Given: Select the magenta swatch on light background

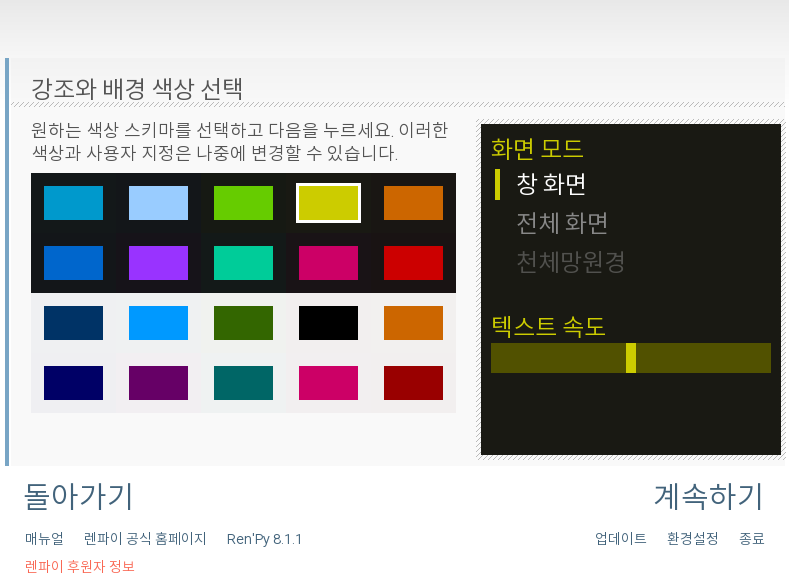Looking at the screenshot, I should click(329, 383).
